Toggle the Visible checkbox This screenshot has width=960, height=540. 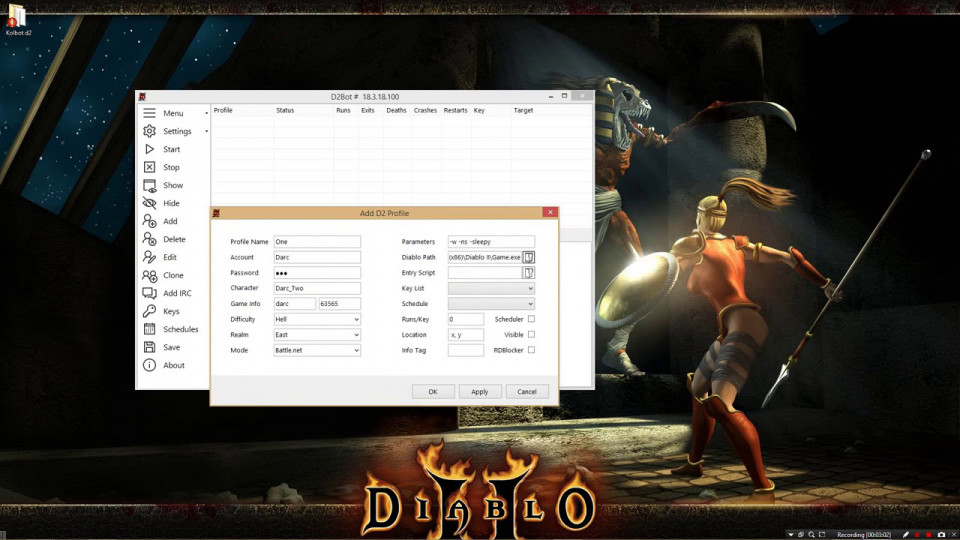(531, 334)
